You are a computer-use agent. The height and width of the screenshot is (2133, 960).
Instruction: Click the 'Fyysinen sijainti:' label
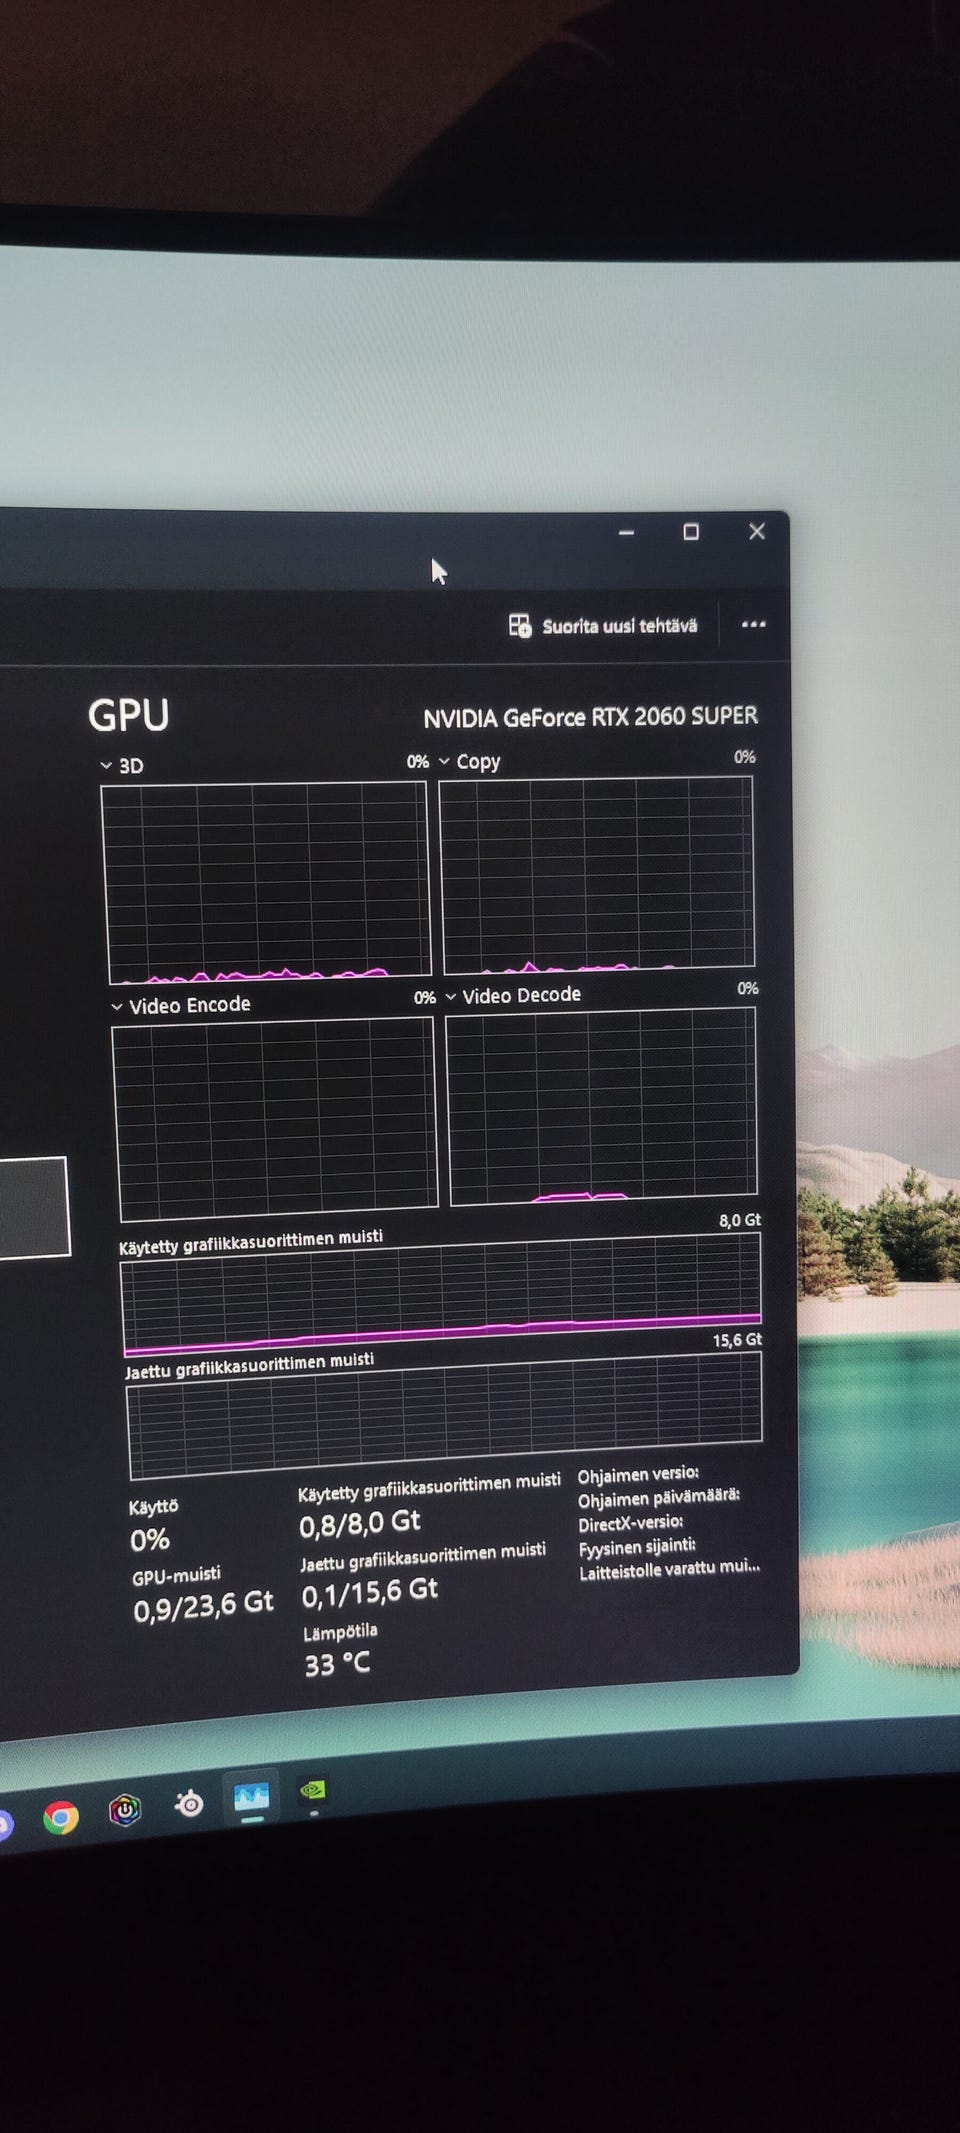coord(637,1547)
